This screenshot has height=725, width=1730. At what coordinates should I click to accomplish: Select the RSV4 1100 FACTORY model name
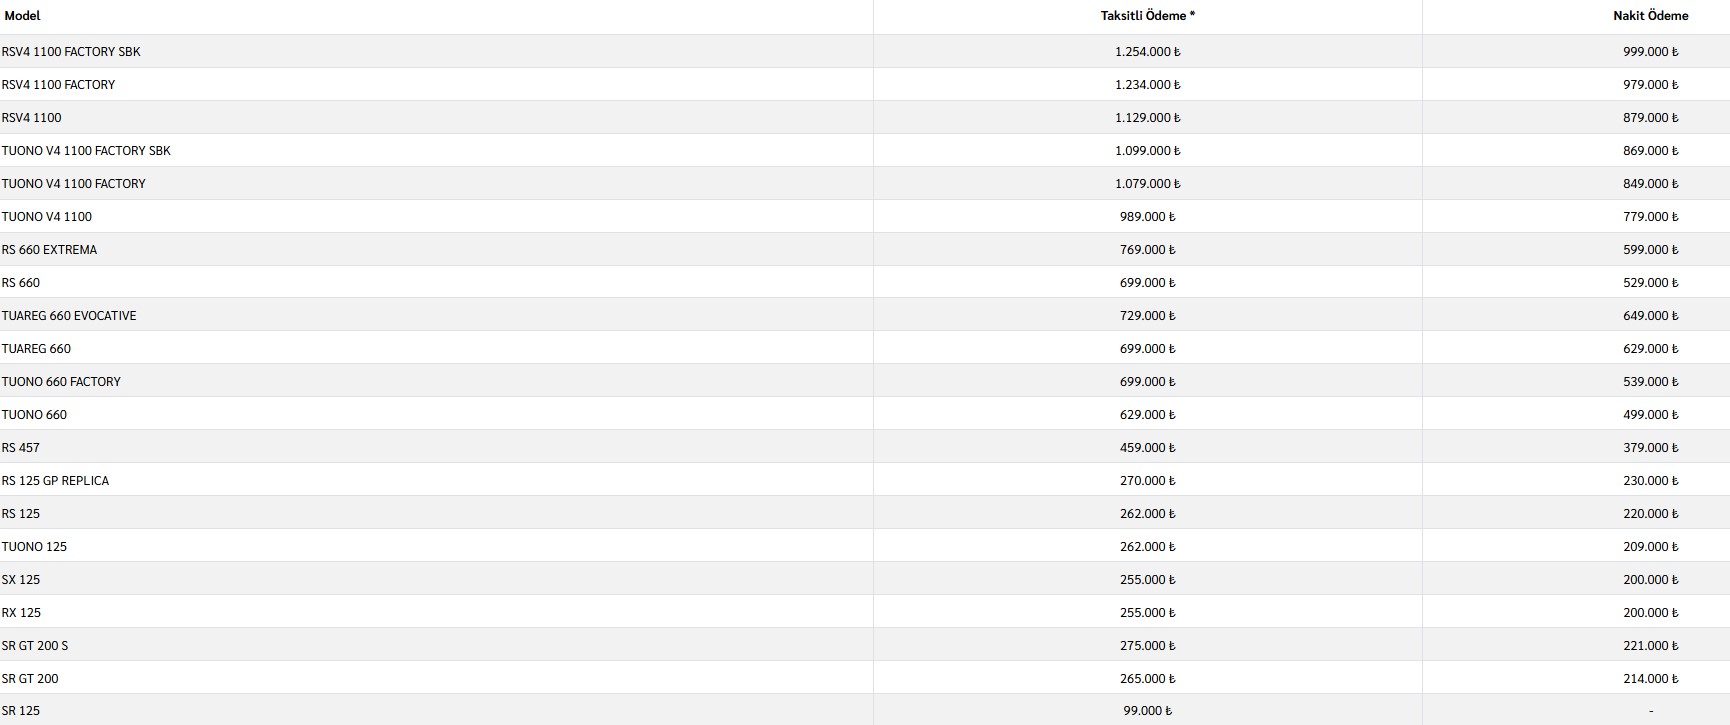click(x=58, y=85)
